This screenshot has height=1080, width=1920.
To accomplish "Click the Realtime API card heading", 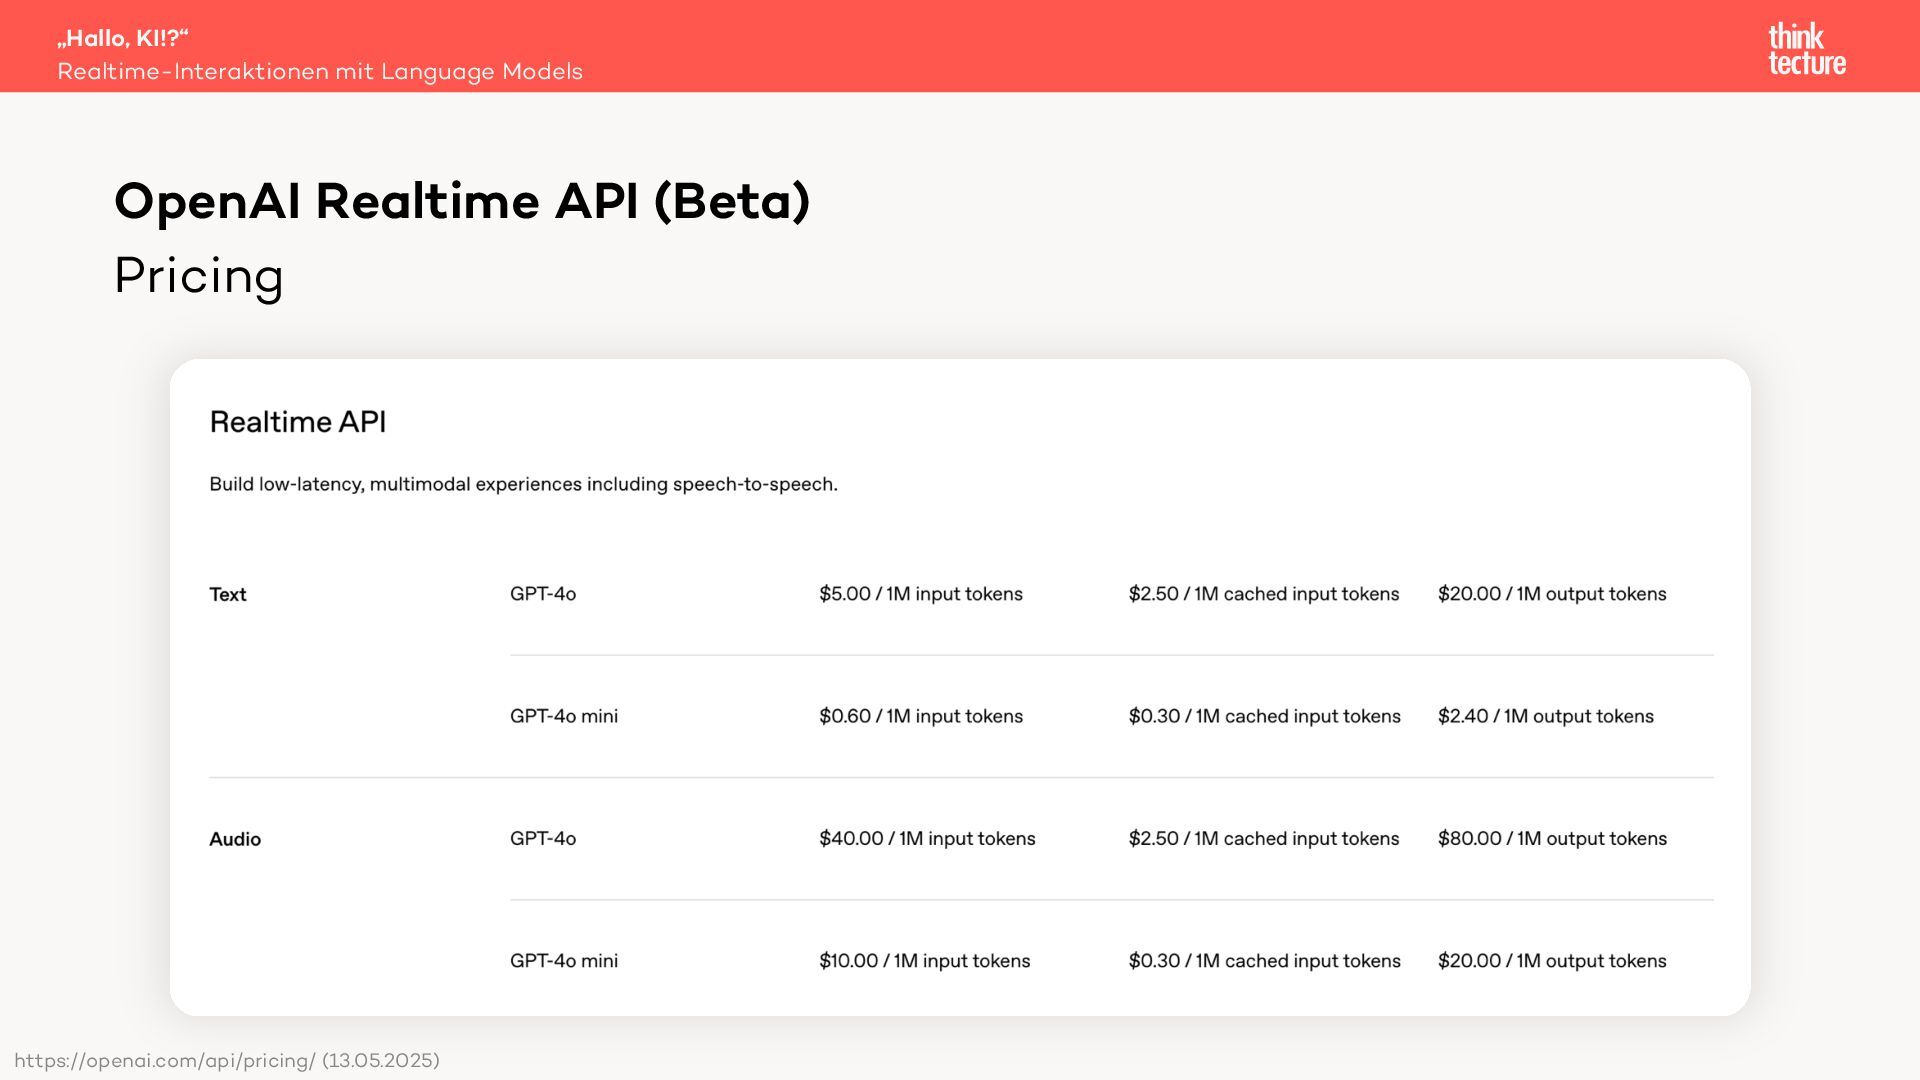I will coord(297,422).
